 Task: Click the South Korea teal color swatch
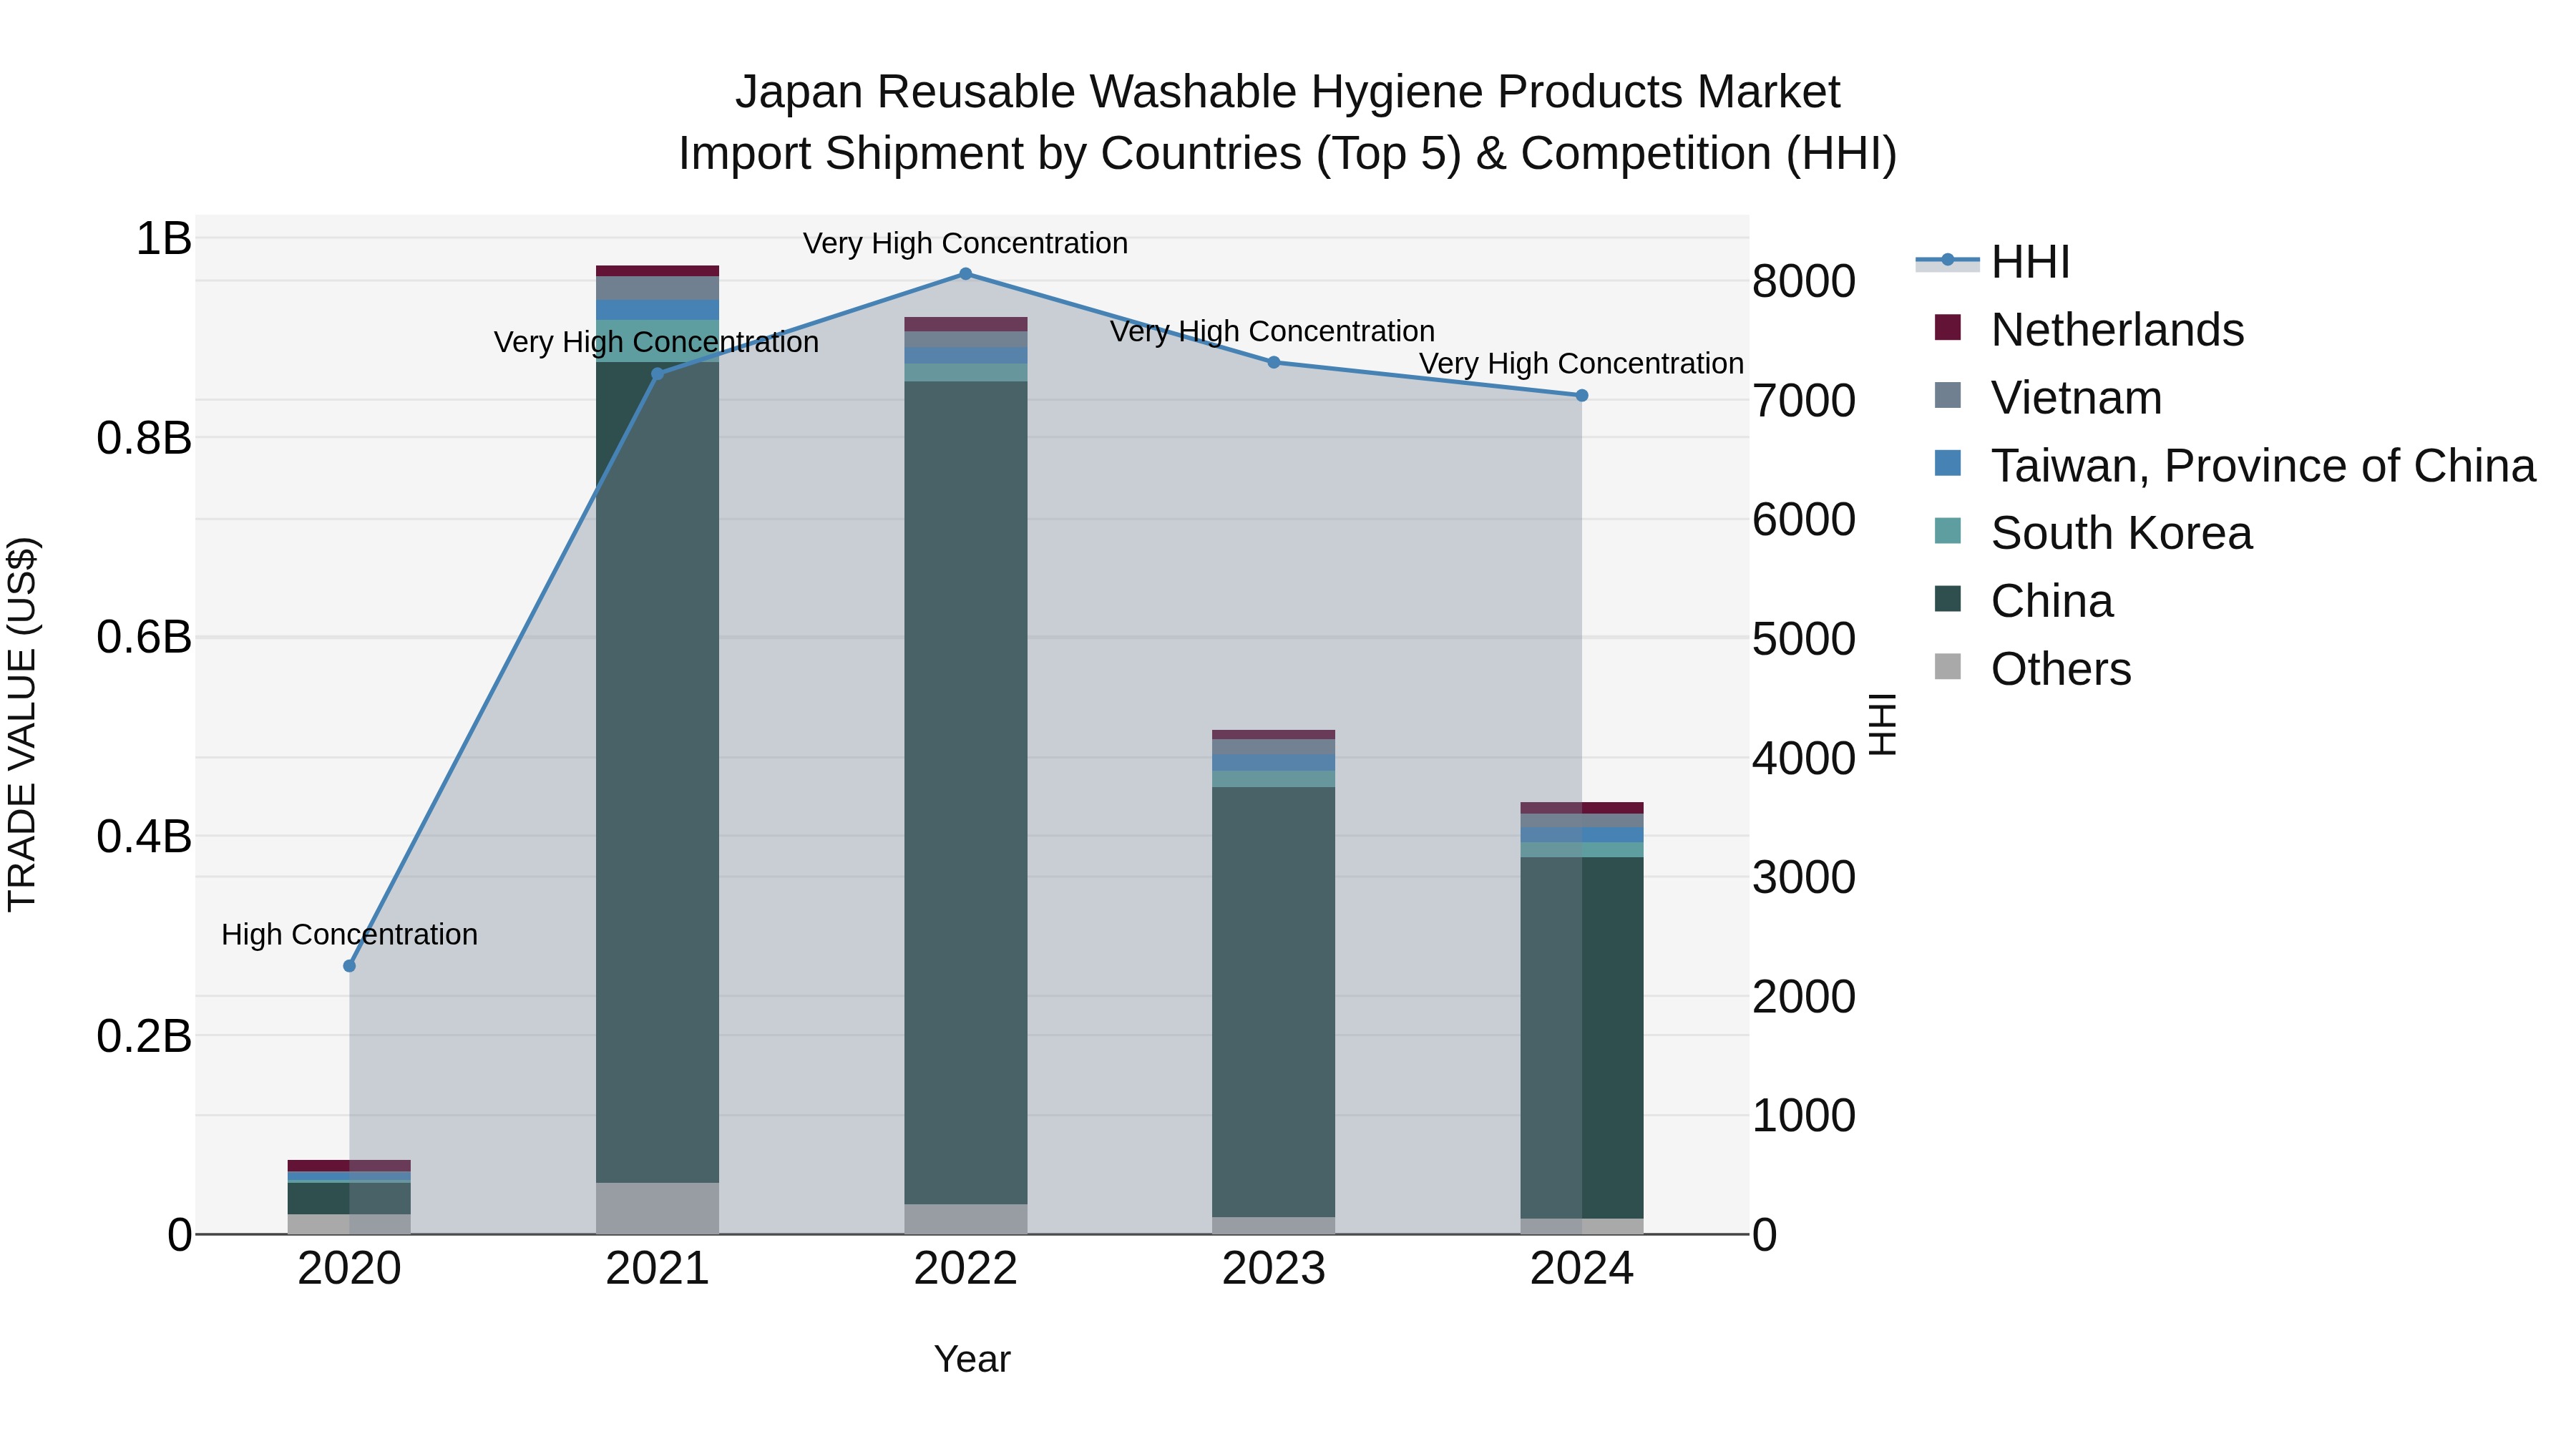(1948, 531)
